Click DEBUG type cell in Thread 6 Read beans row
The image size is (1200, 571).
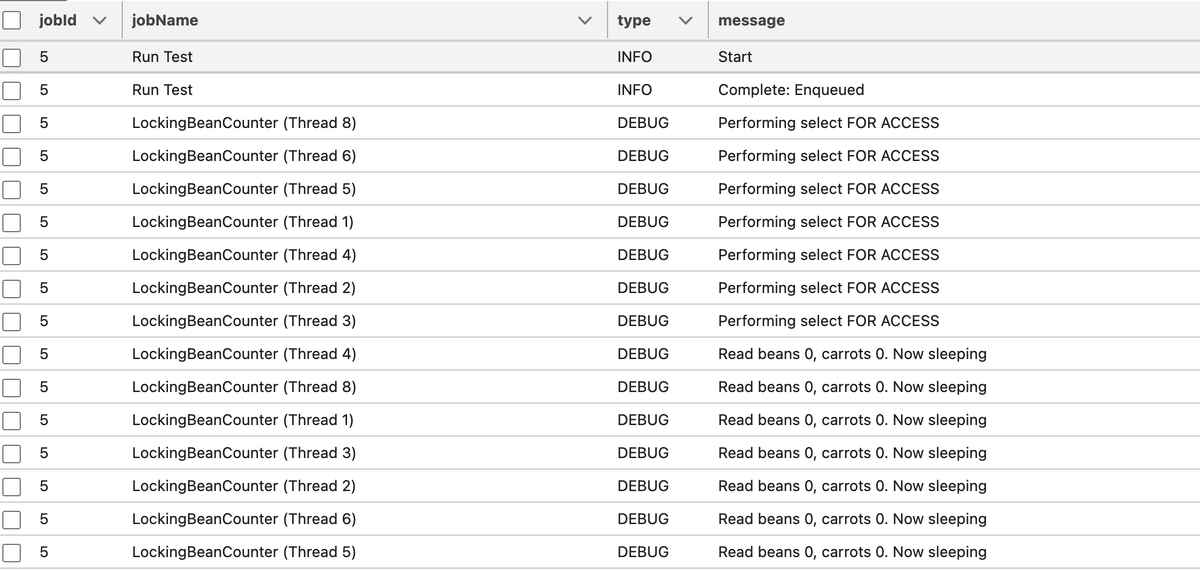643,519
